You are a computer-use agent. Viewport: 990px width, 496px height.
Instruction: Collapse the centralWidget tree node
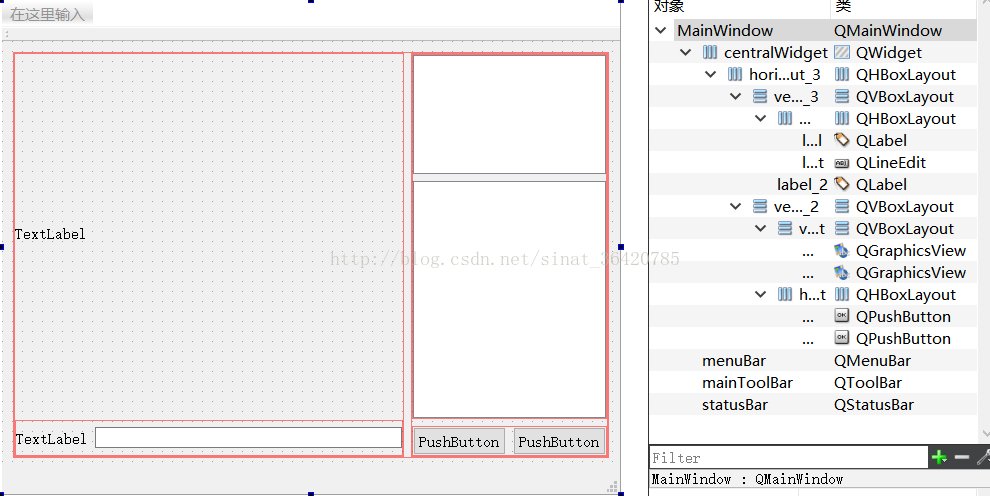686,52
